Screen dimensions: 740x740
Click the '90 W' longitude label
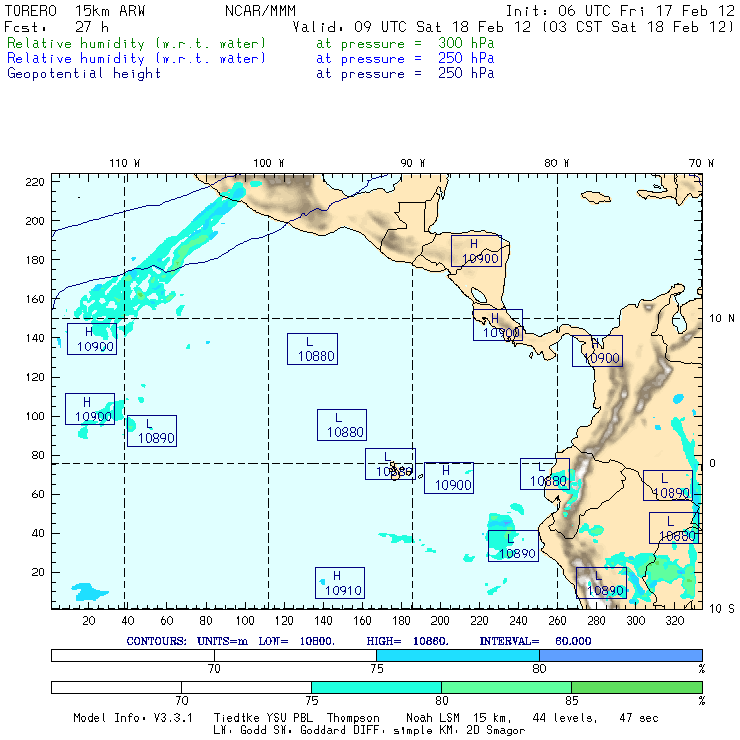pos(413,163)
